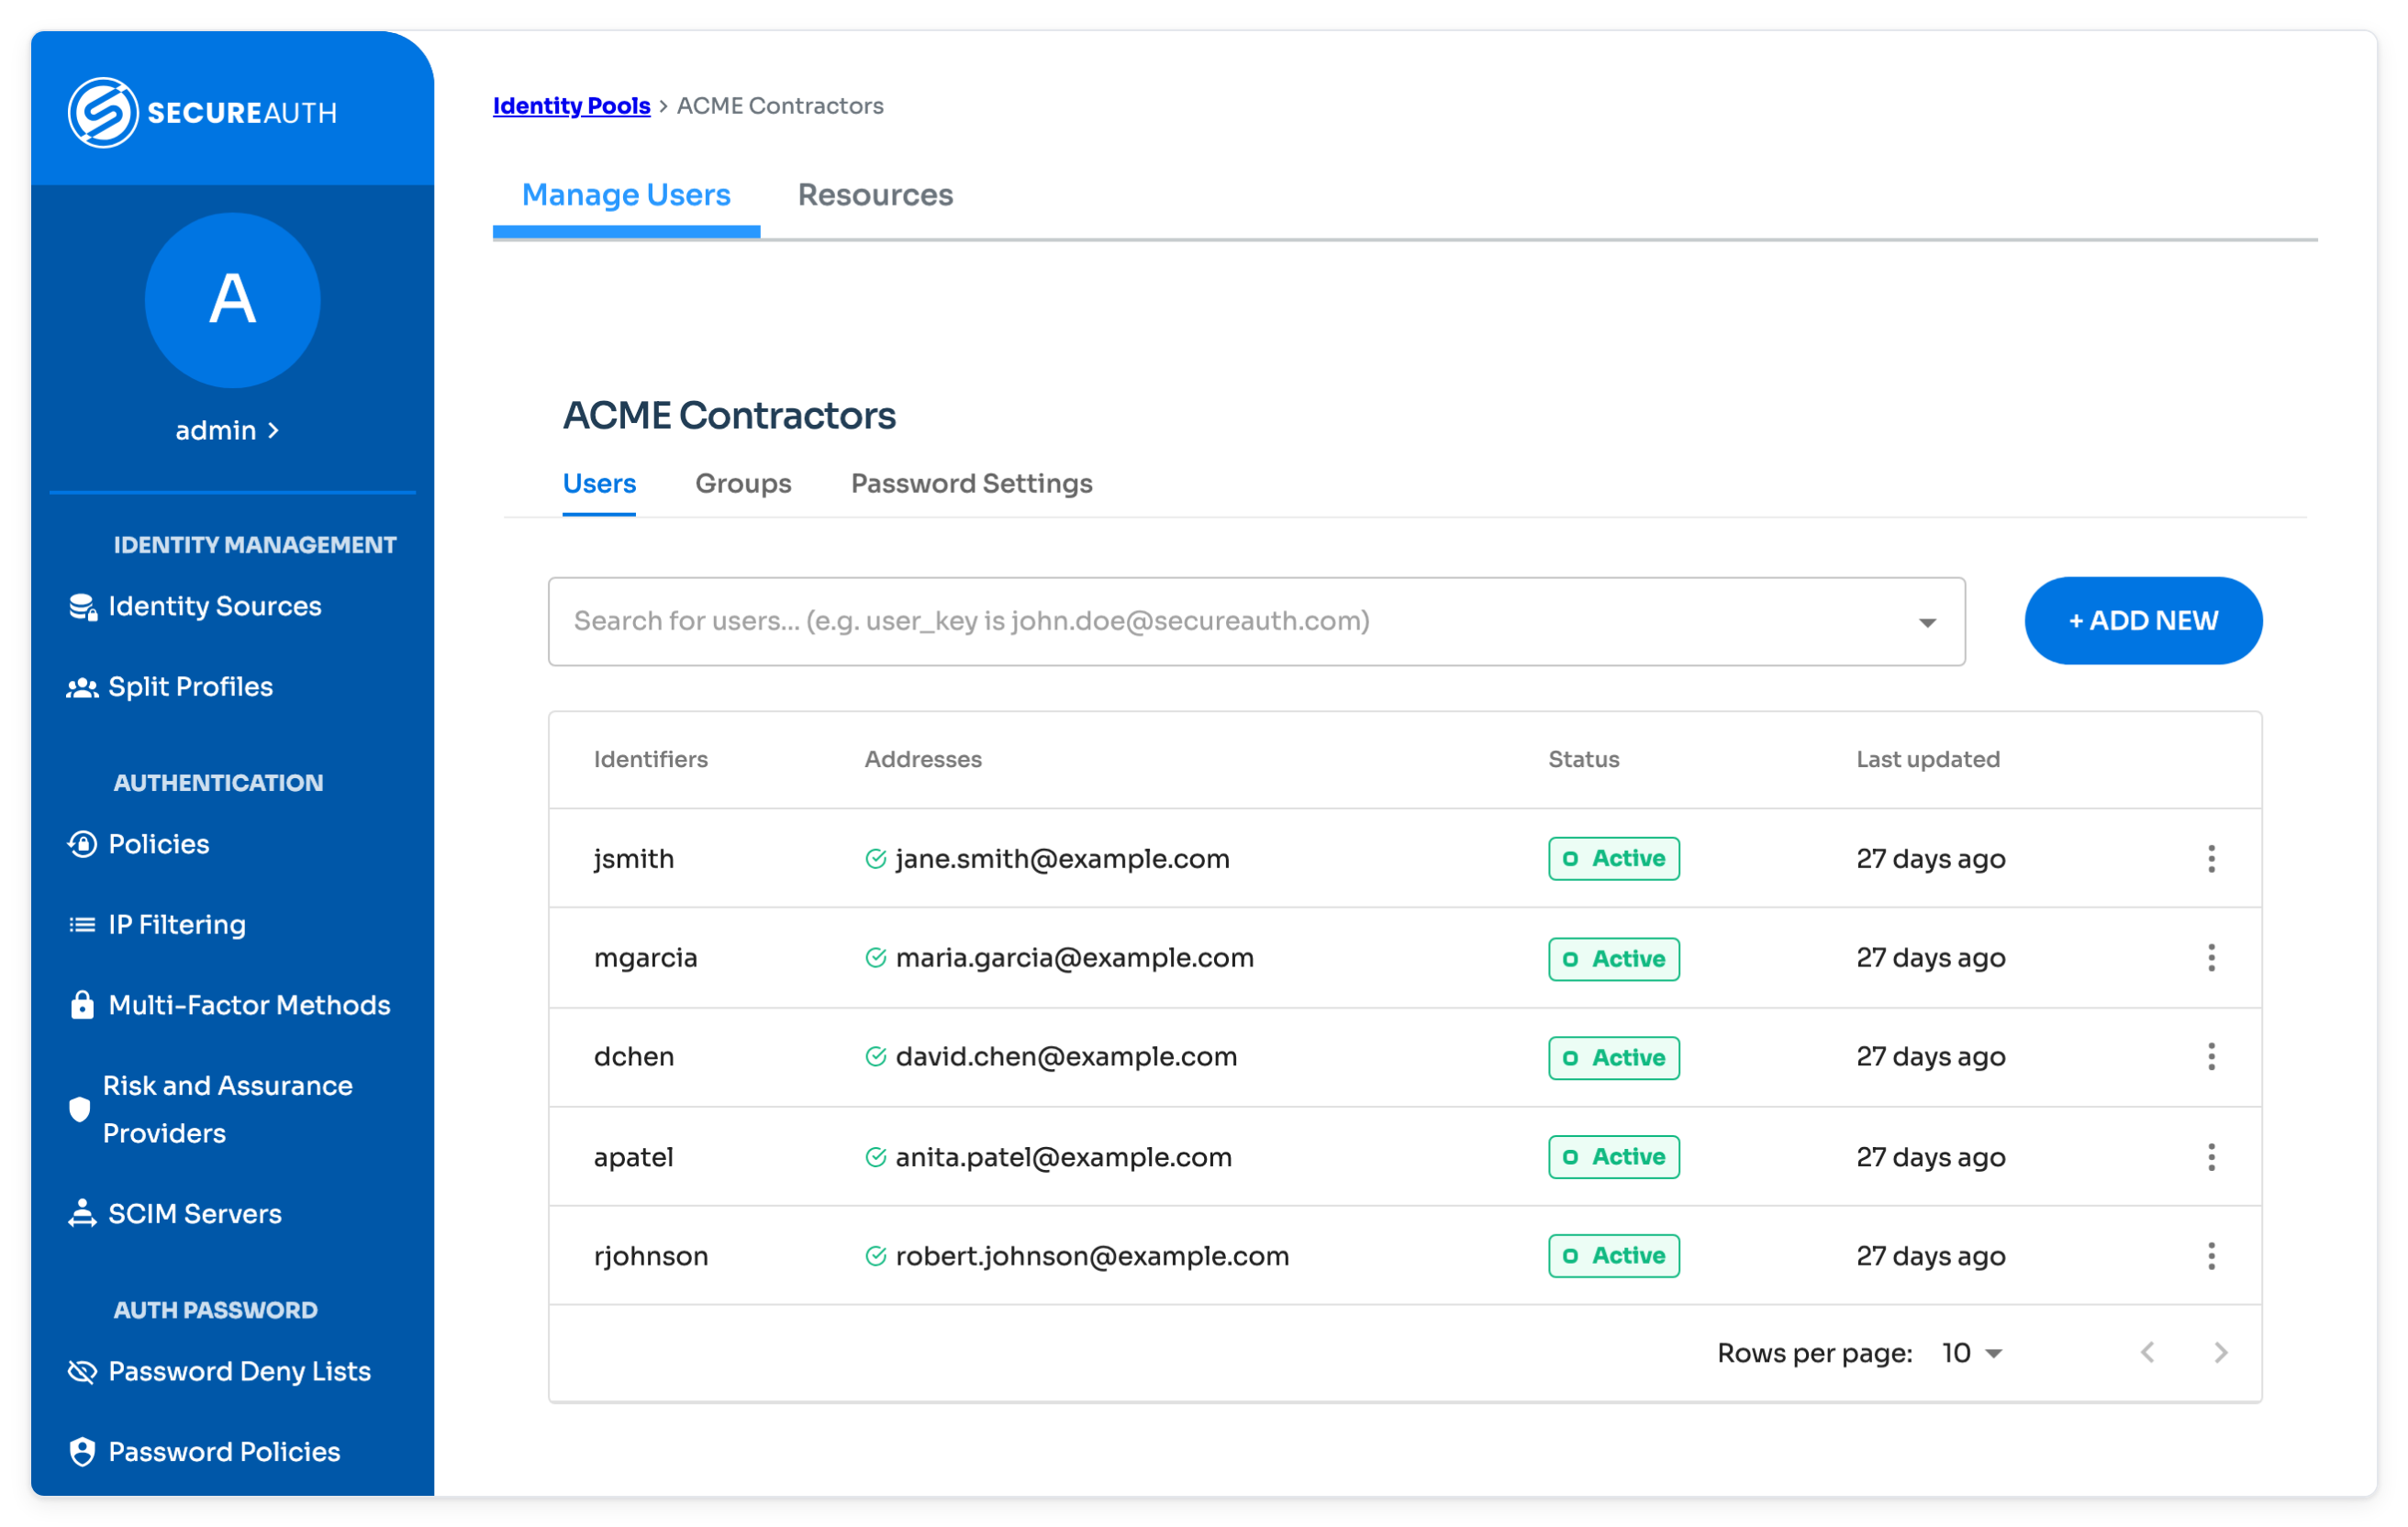Screen dimensions: 2408x1527
Task: Go to the previous page arrow
Action: tap(2147, 1352)
